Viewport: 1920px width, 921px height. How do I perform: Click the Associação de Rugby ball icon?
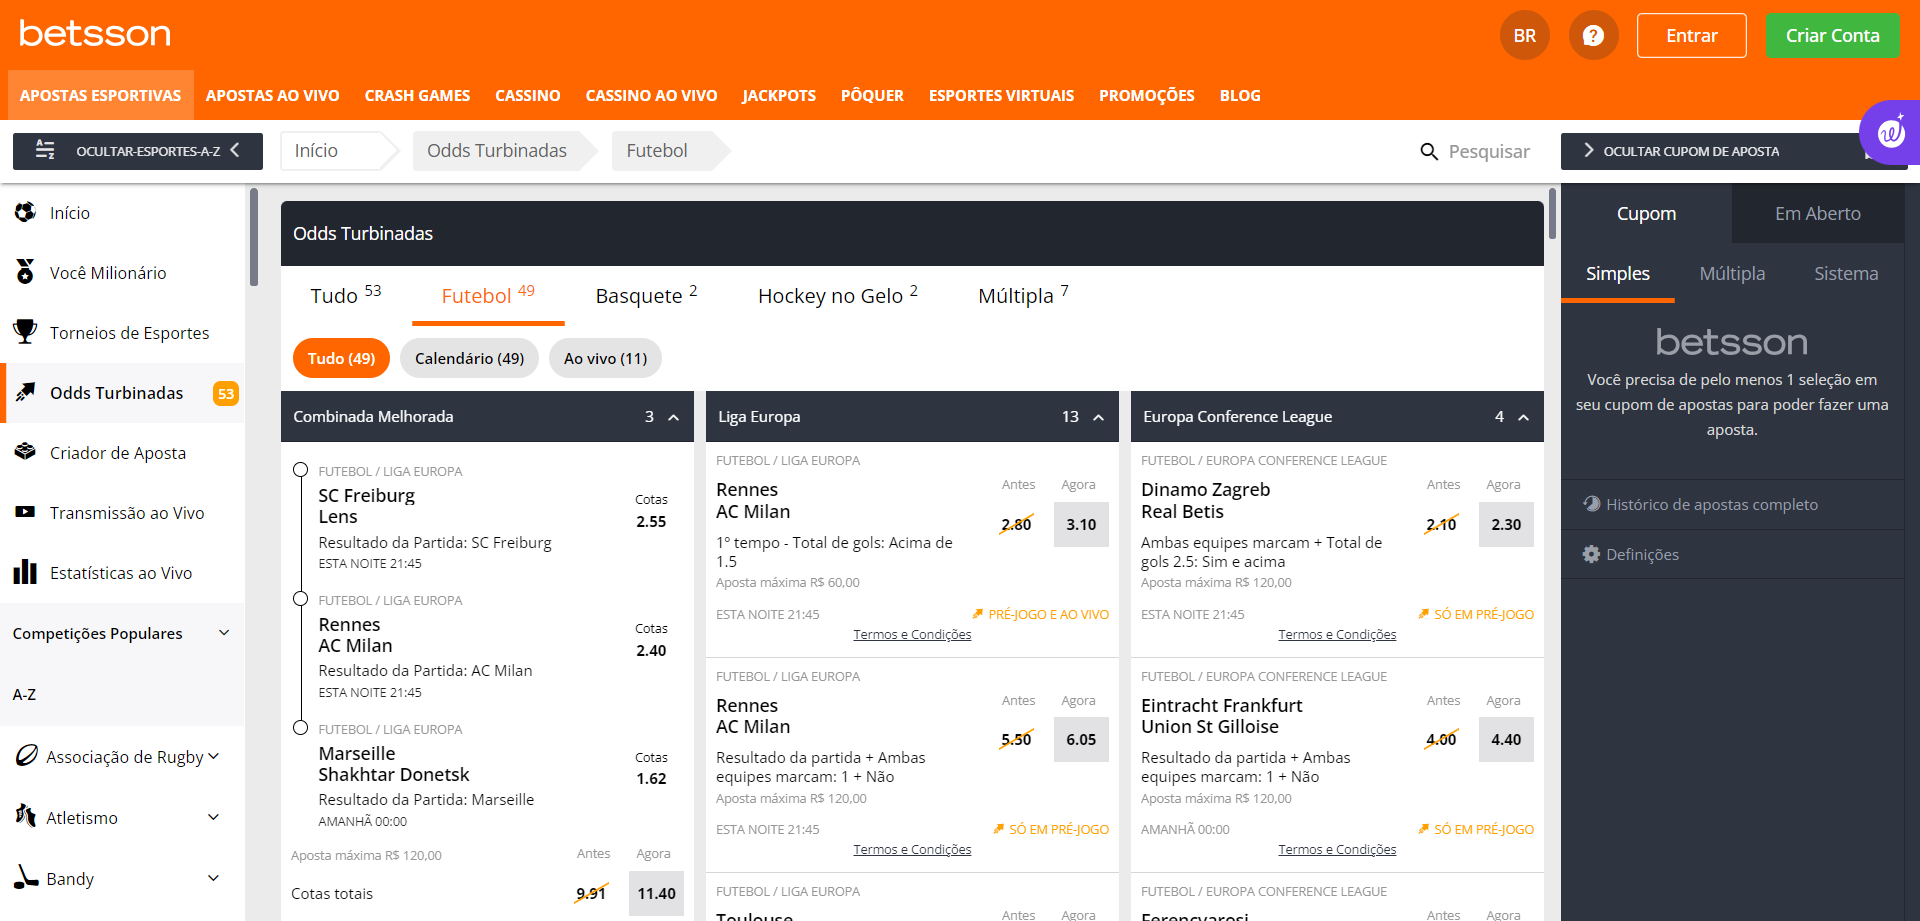(x=27, y=756)
